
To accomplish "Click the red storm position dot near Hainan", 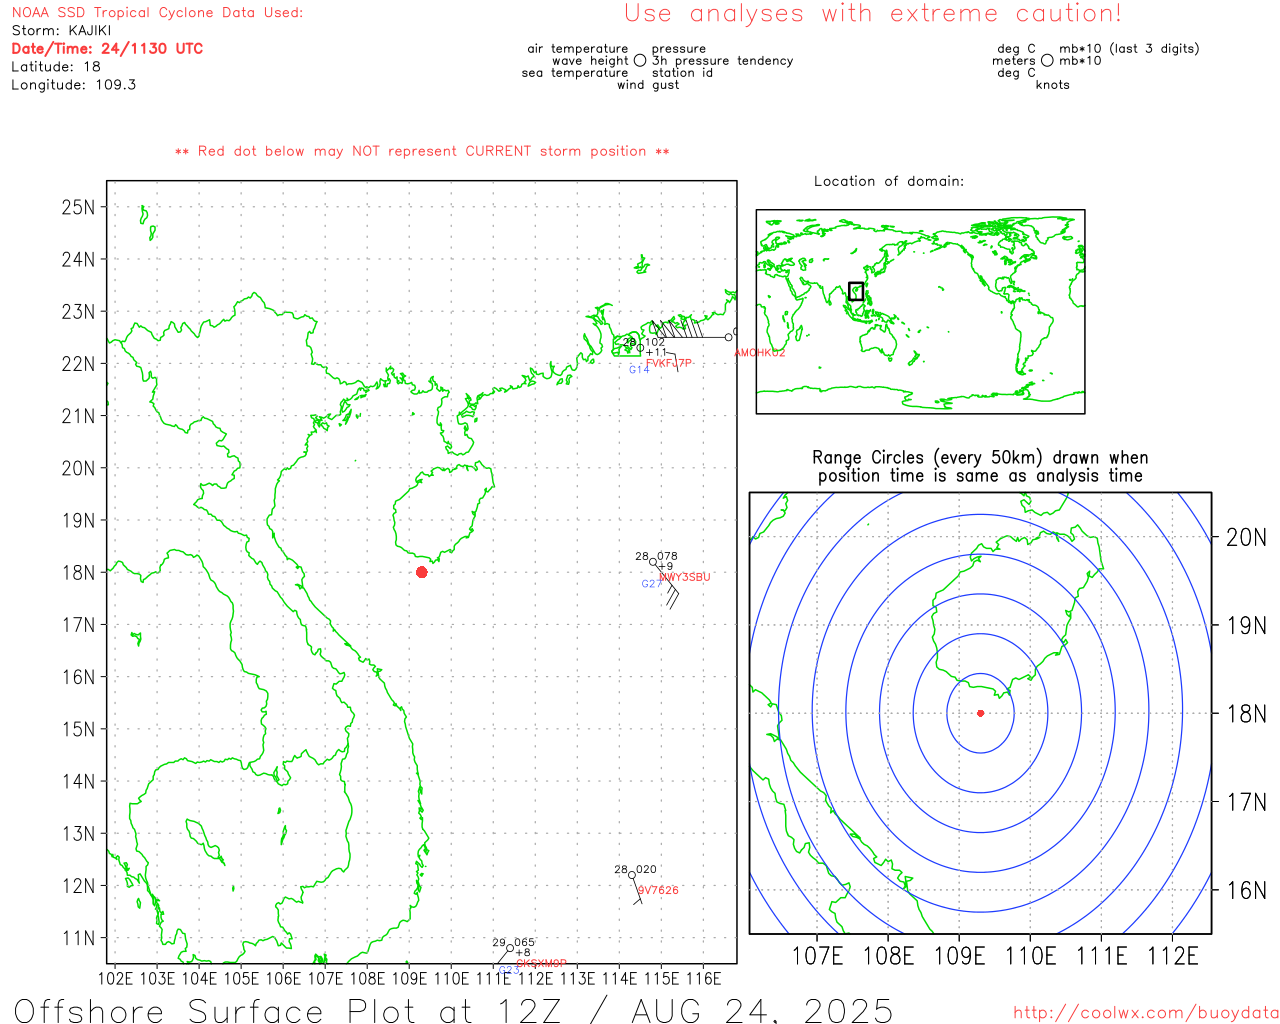I will coord(421,572).
